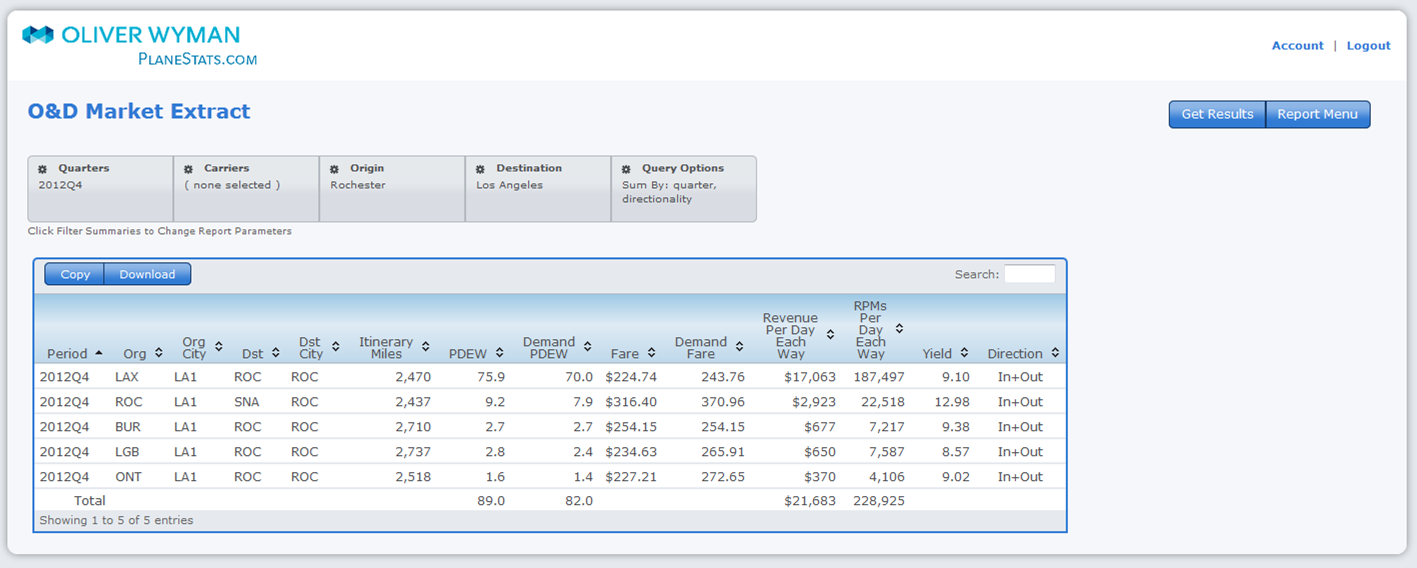Click the 75.9 PDEW value
This screenshot has height=568, width=1417.
pyautogui.click(x=491, y=377)
